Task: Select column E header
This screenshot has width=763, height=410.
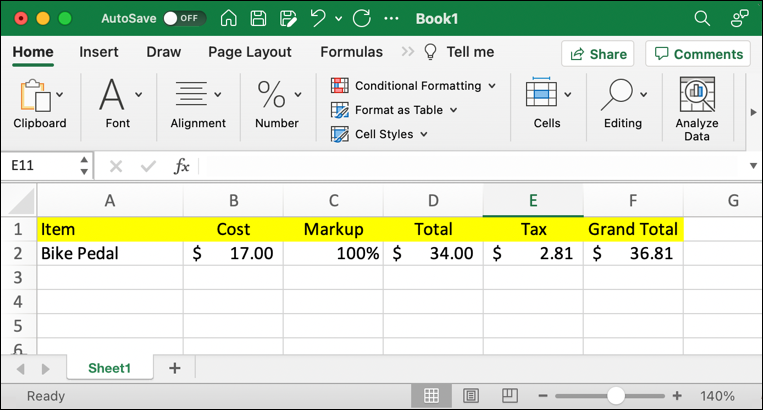Action: coord(533,200)
